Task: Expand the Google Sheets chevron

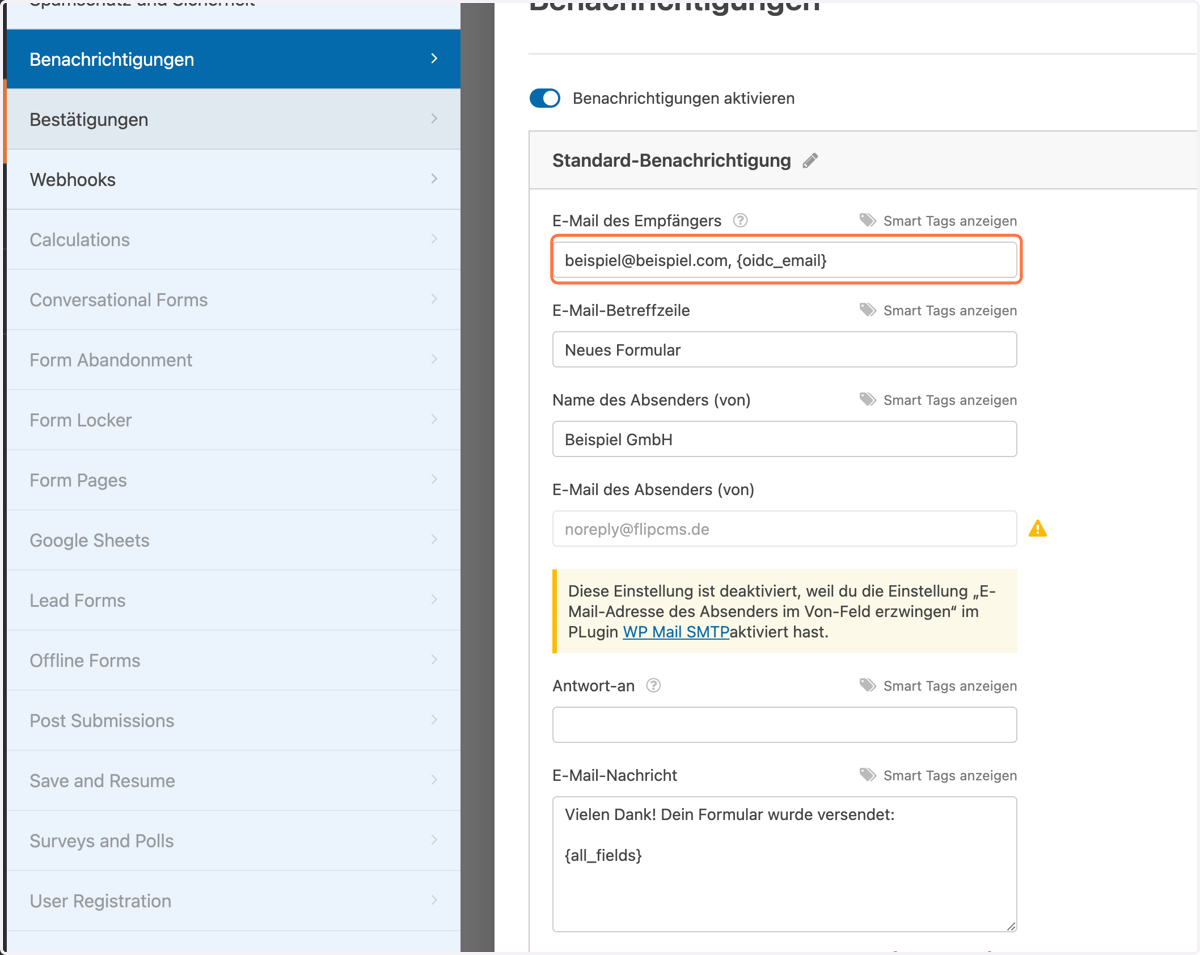Action: tap(434, 539)
